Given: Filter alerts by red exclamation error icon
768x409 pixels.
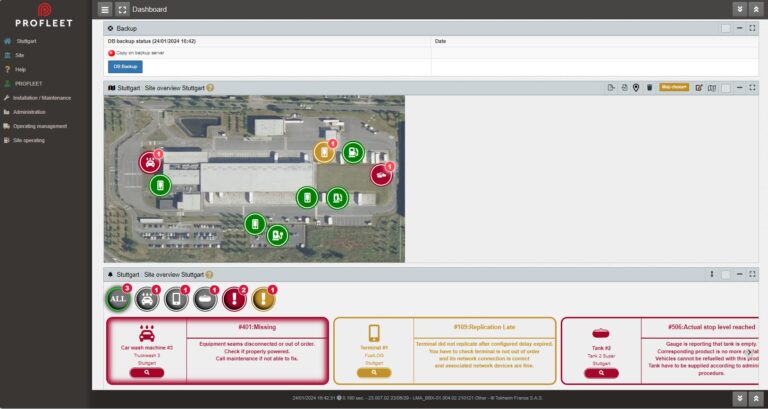Looking at the screenshot, I should pyautogui.click(x=234, y=299).
